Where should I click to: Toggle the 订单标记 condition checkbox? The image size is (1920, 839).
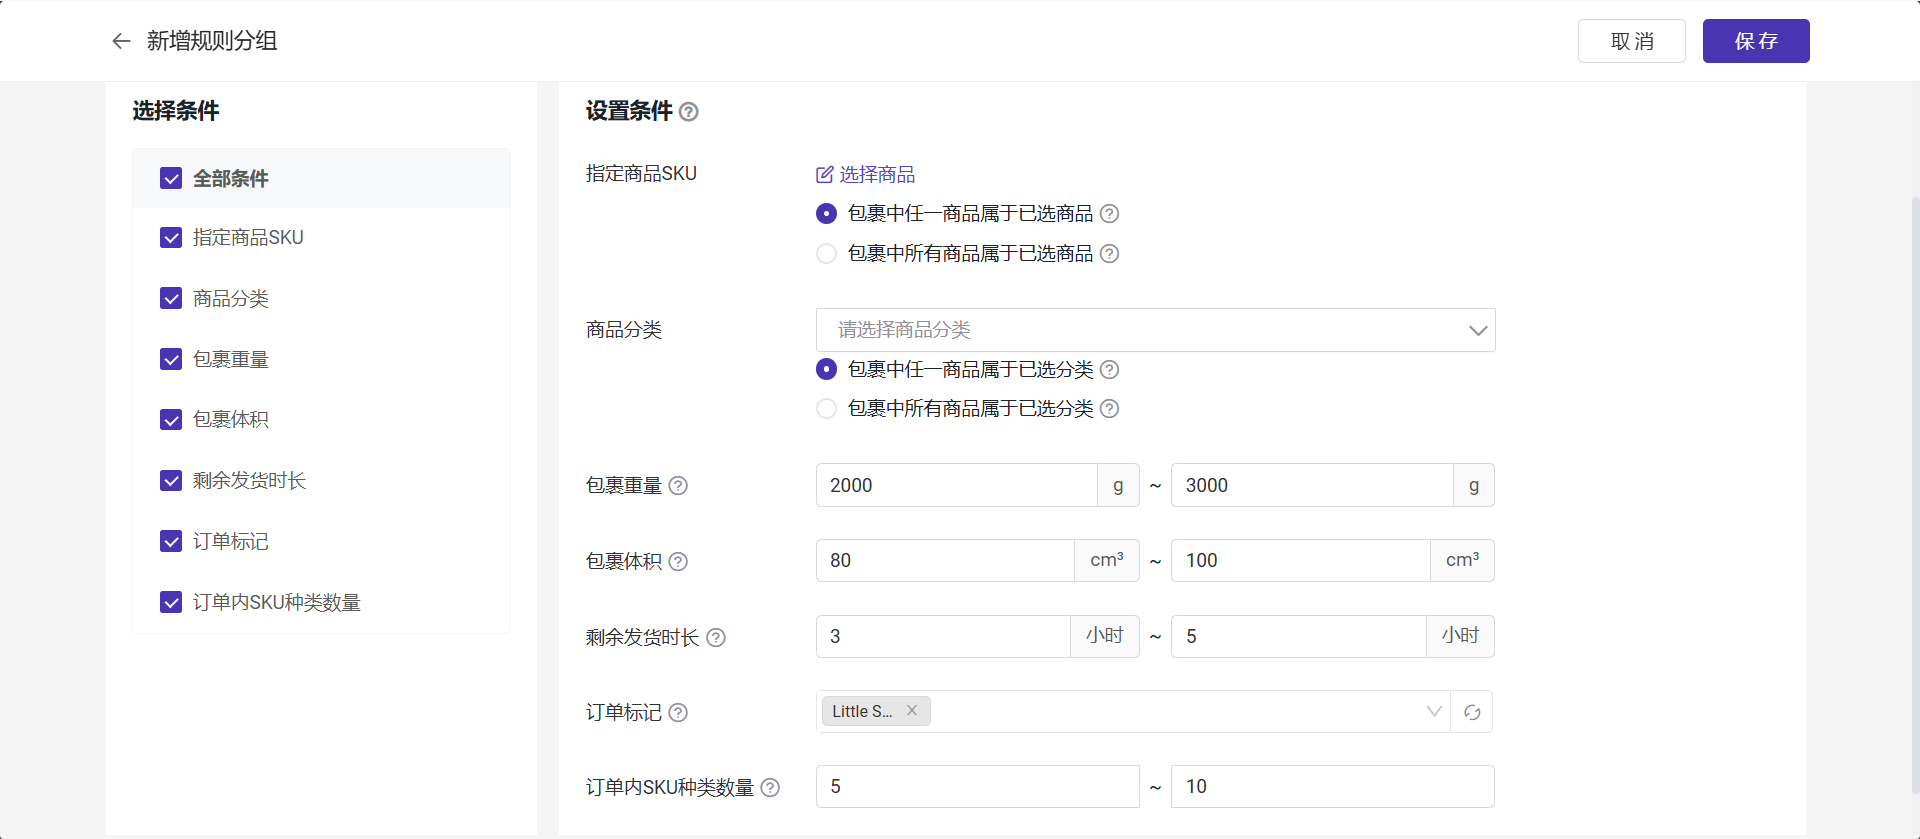click(171, 542)
